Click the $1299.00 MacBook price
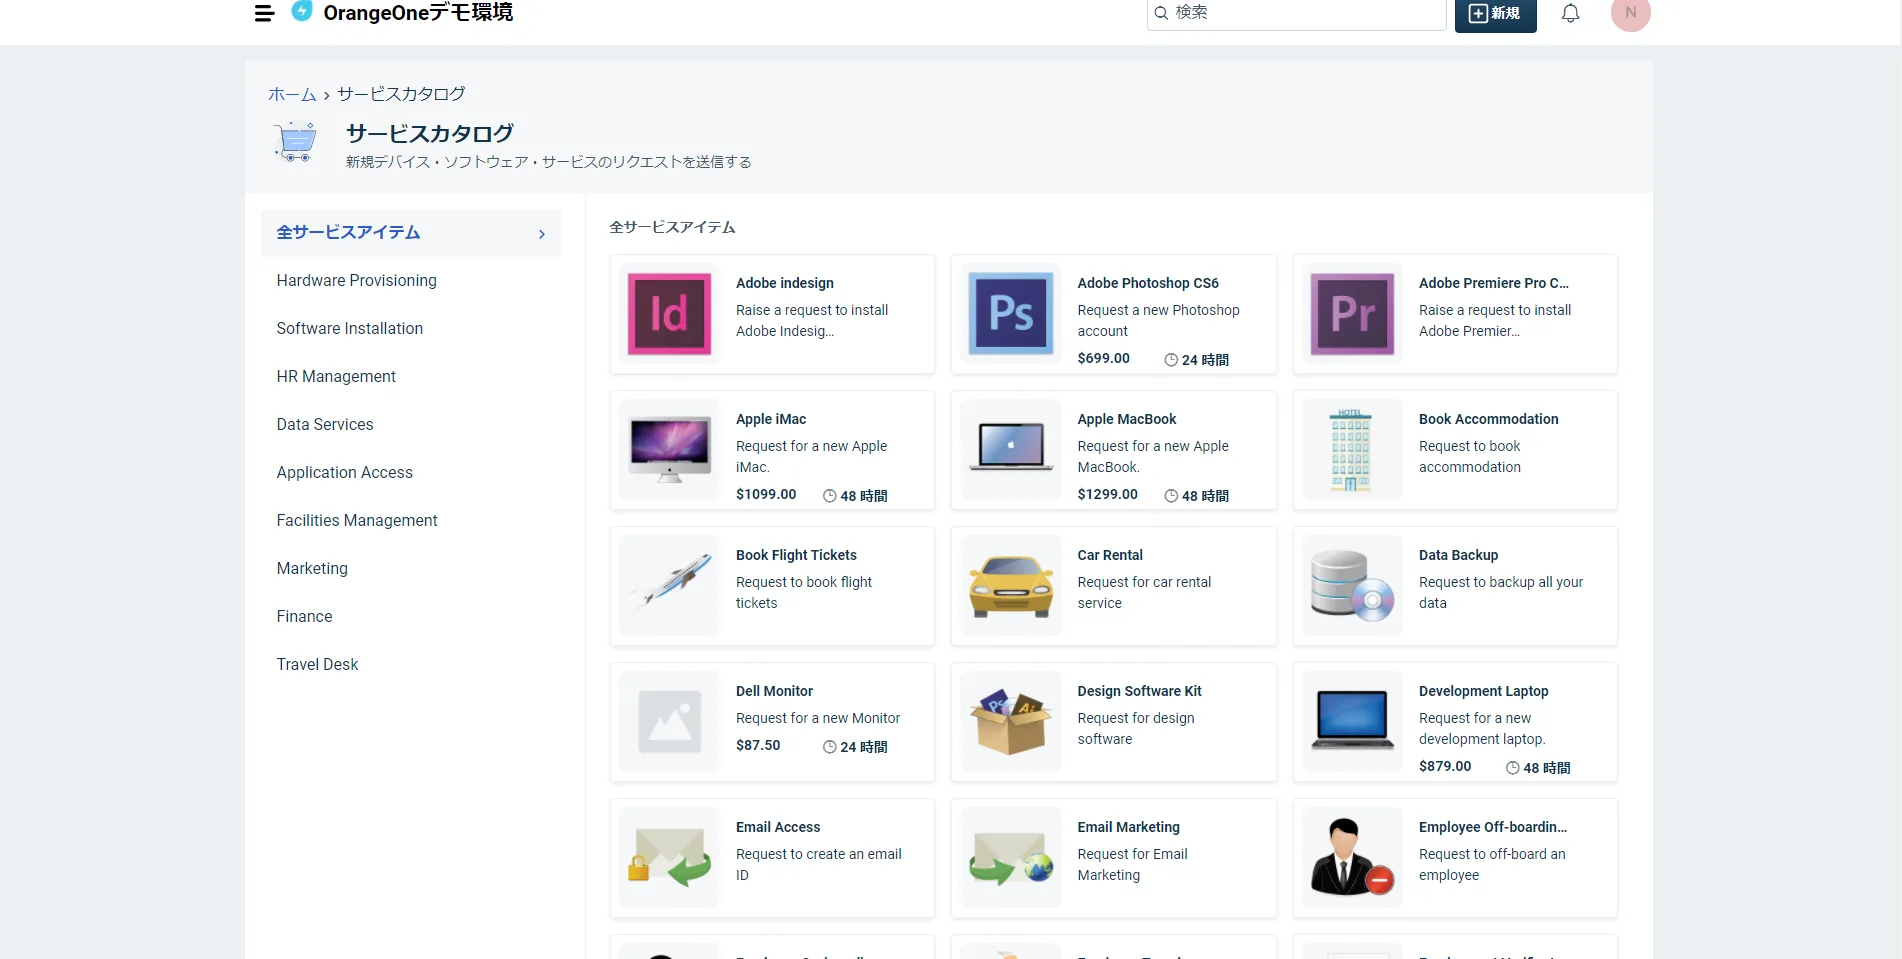1902x959 pixels. point(1107,494)
